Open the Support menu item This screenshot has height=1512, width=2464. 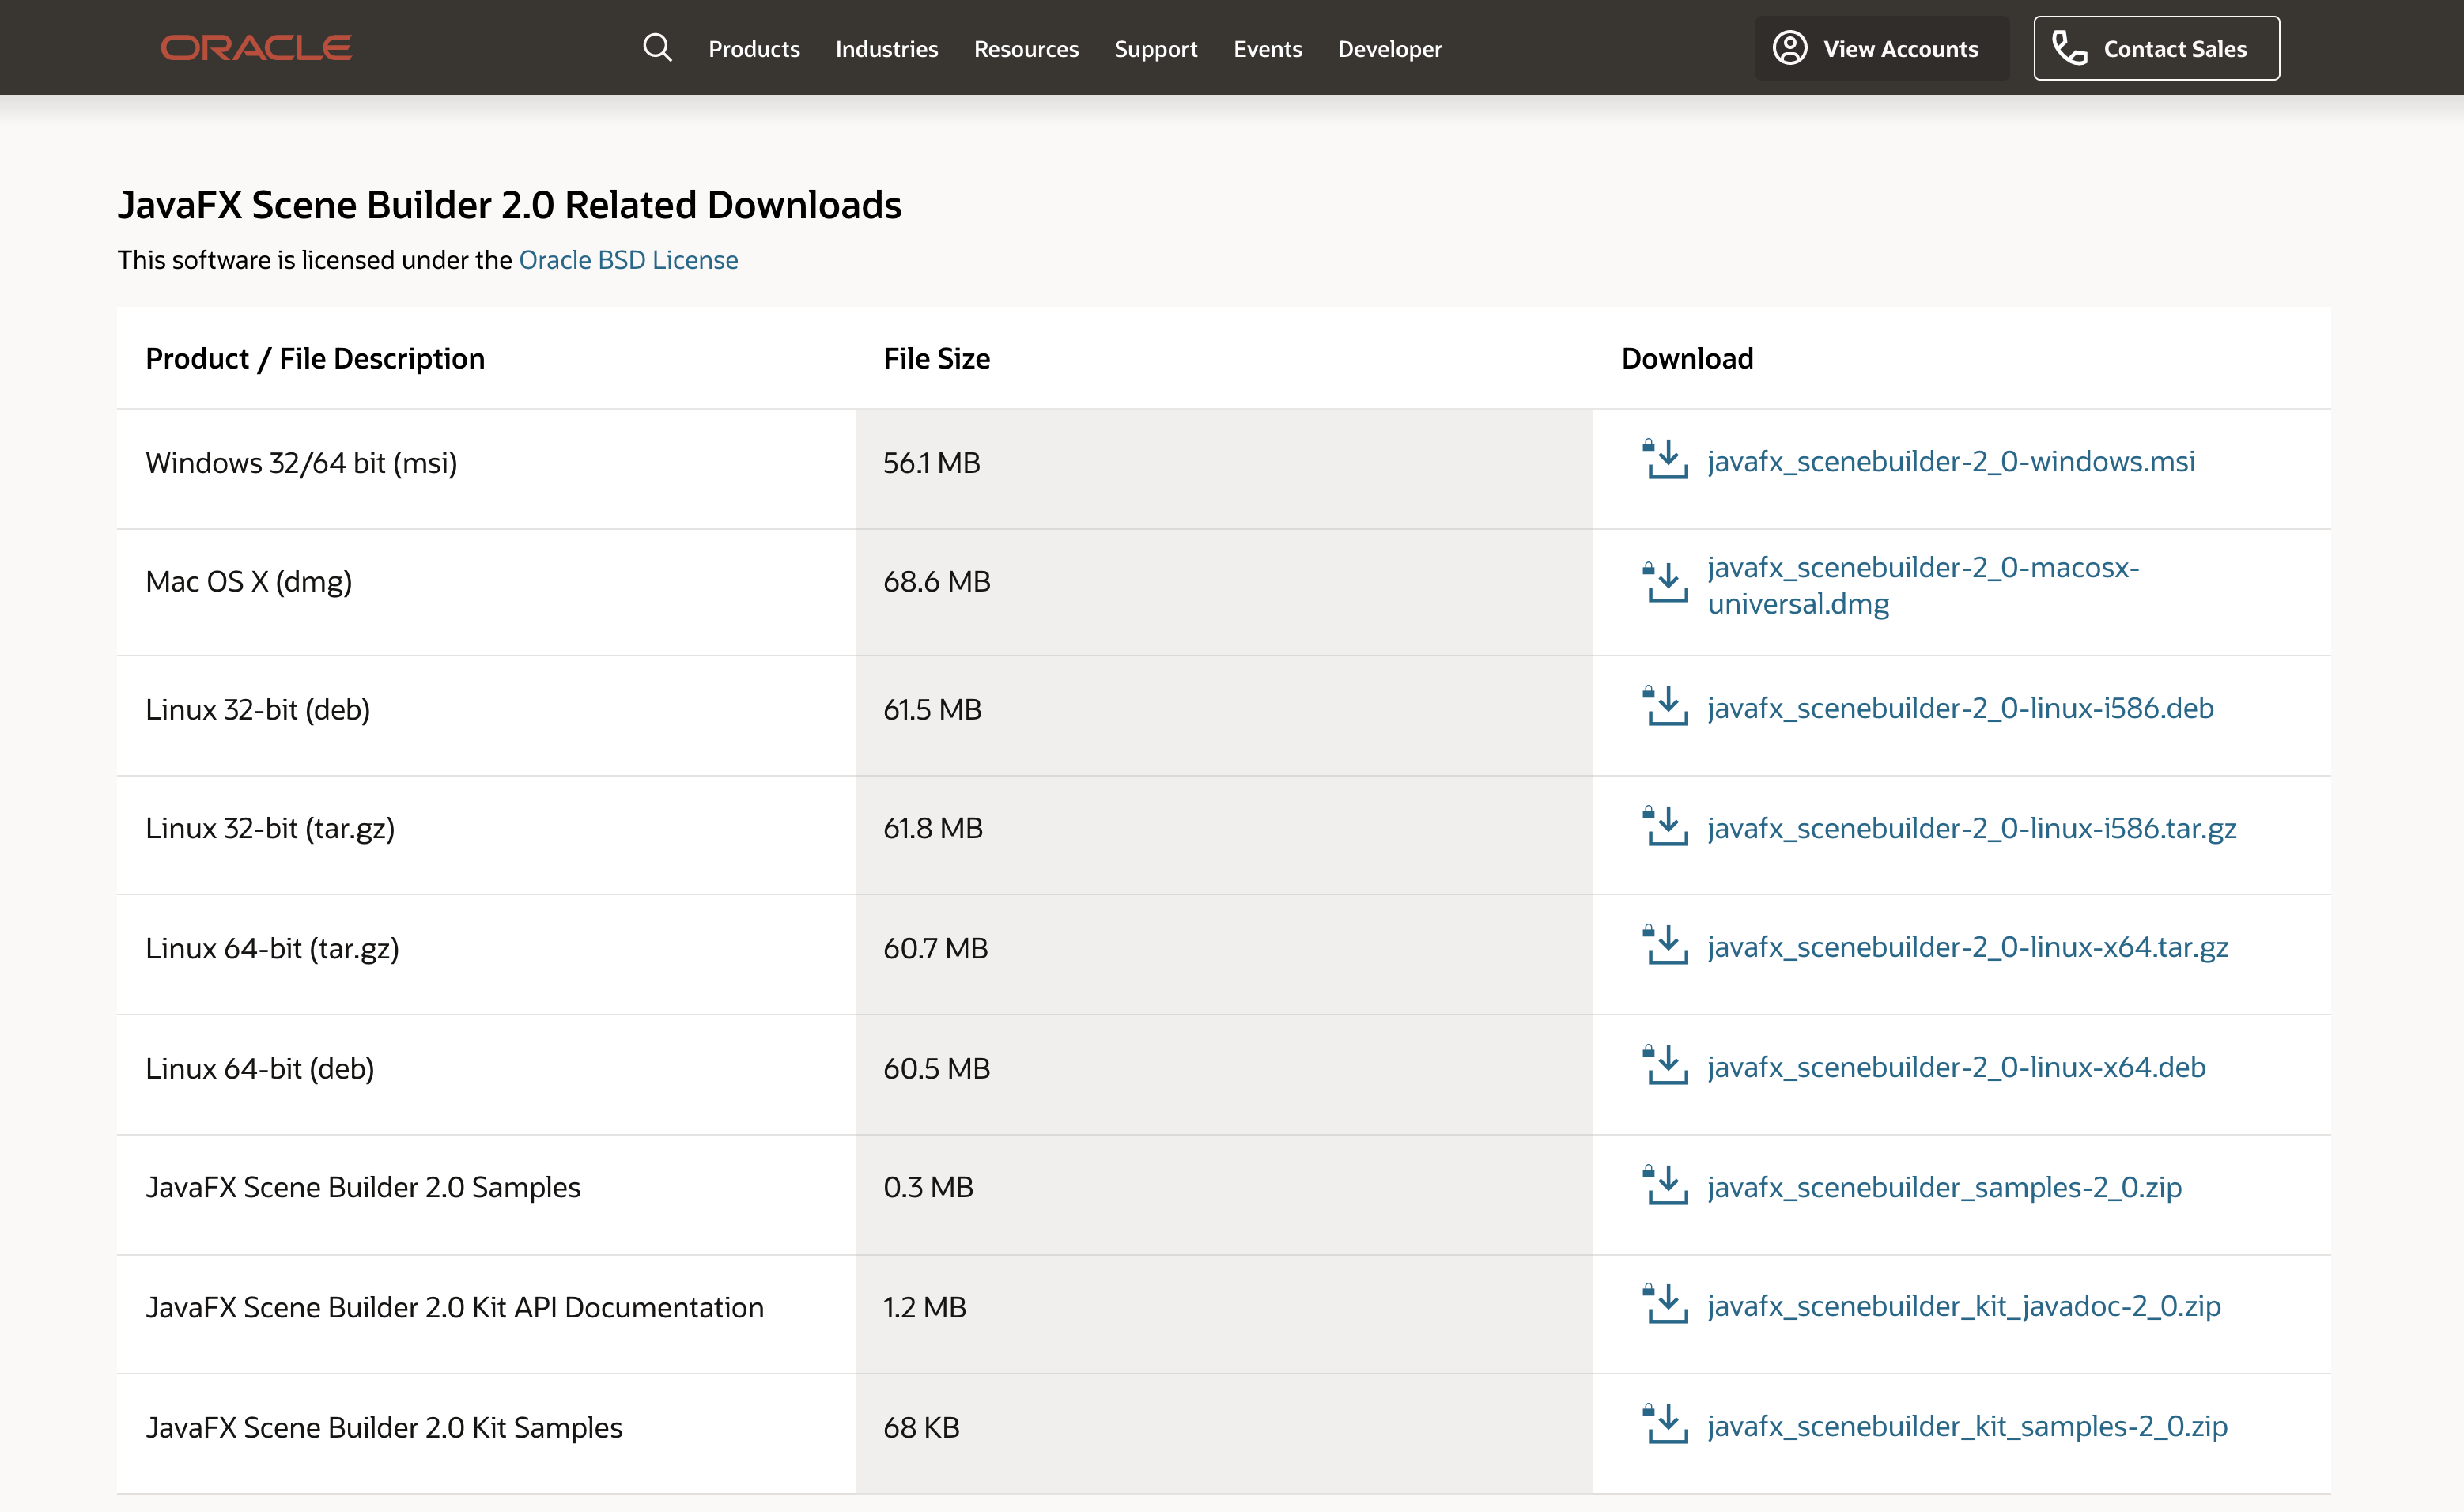[1155, 49]
